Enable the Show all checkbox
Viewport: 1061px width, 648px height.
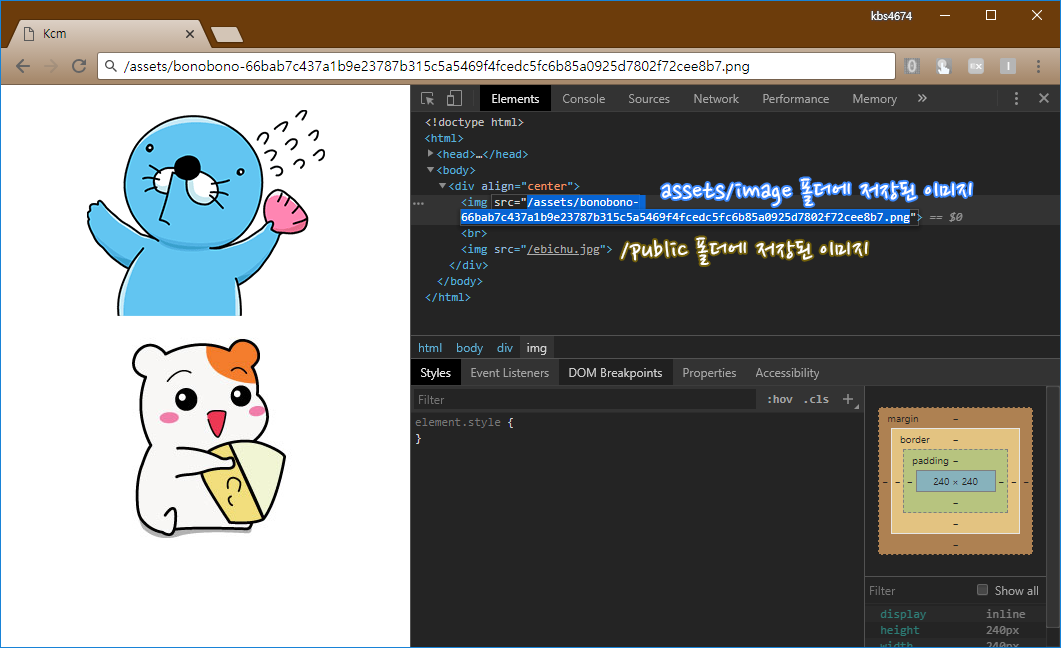(983, 590)
